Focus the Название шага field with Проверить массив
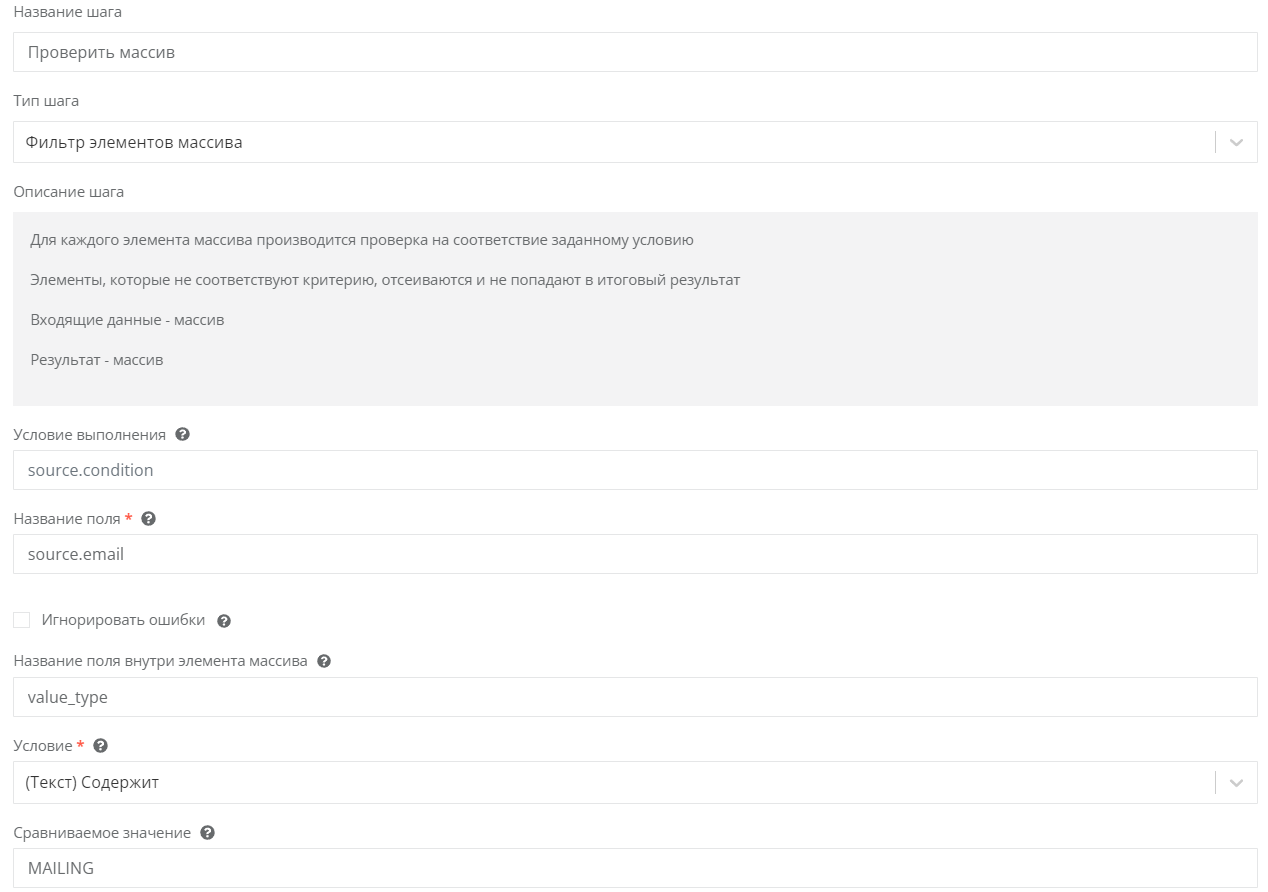The width and height of the screenshot is (1268, 892). tap(634, 52)
